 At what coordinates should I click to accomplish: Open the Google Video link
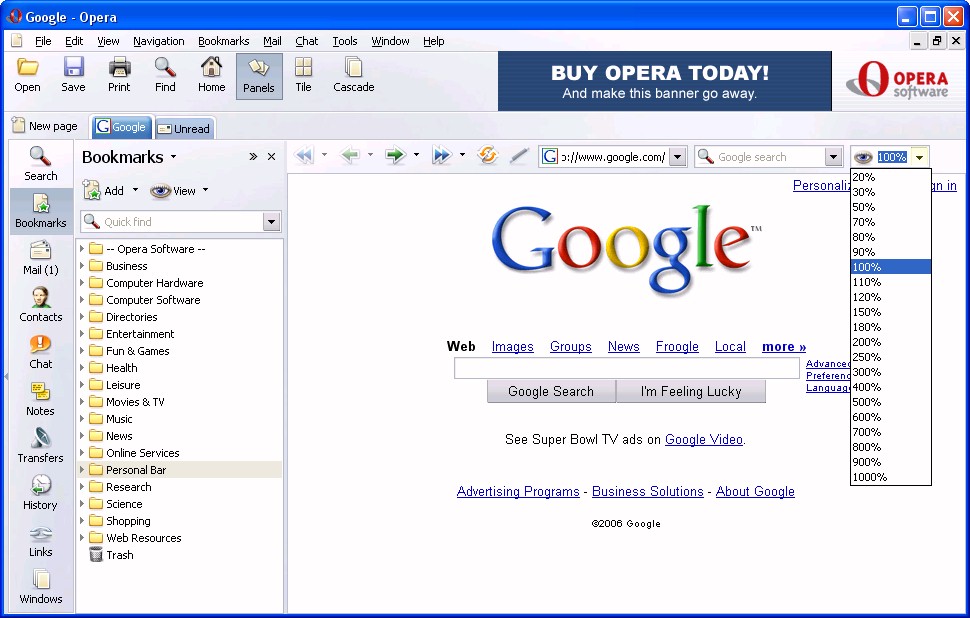point(703,439)
